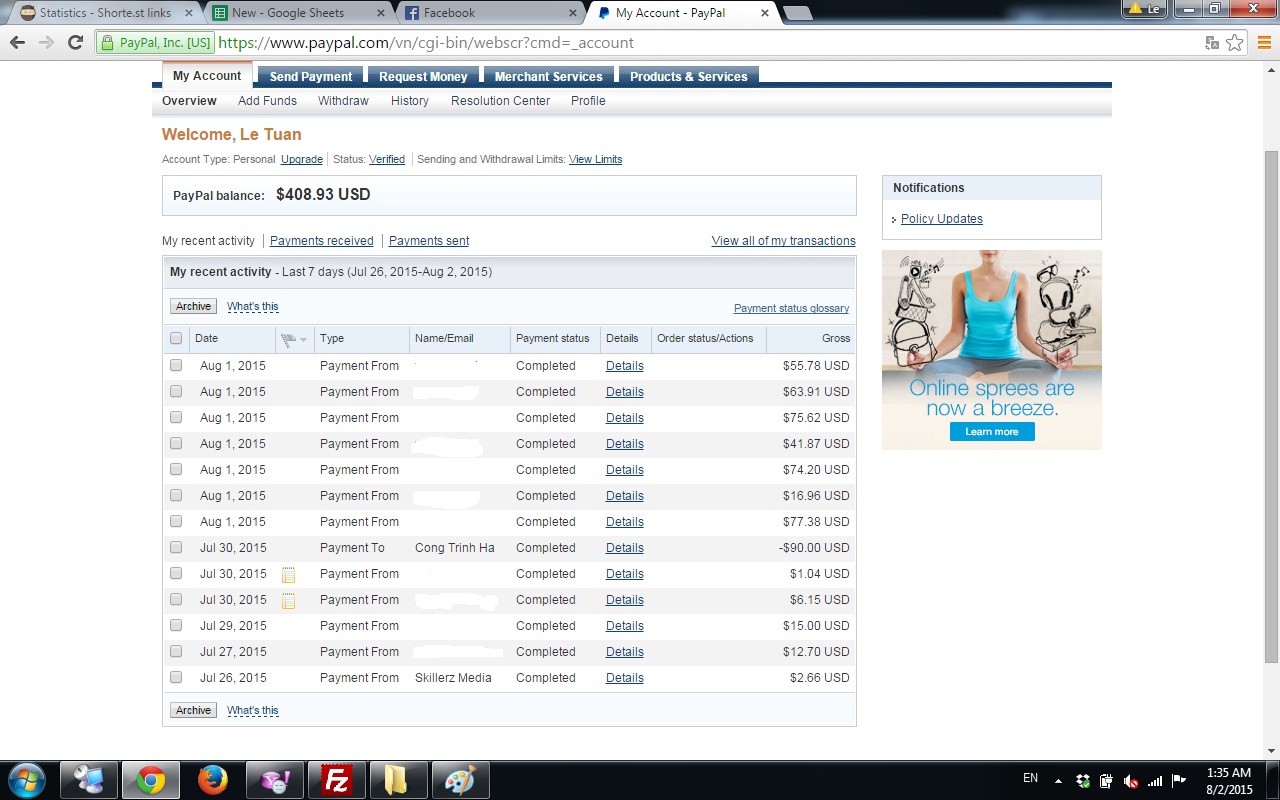The height and width of the screenshot is (800, 1280).
Task: Select the Add Funds submenu item
Action: pos(267,101)
